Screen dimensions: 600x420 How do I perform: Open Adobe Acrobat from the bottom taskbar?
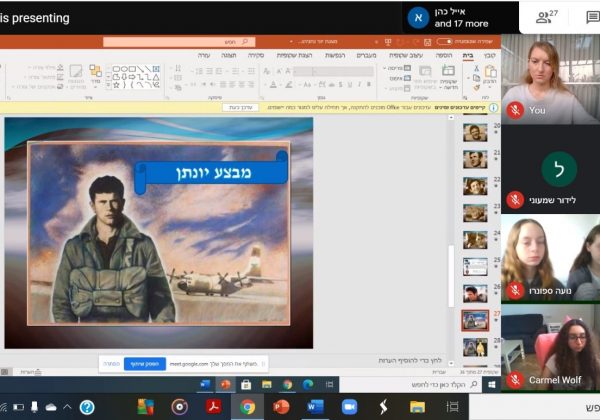coord(214,407)
